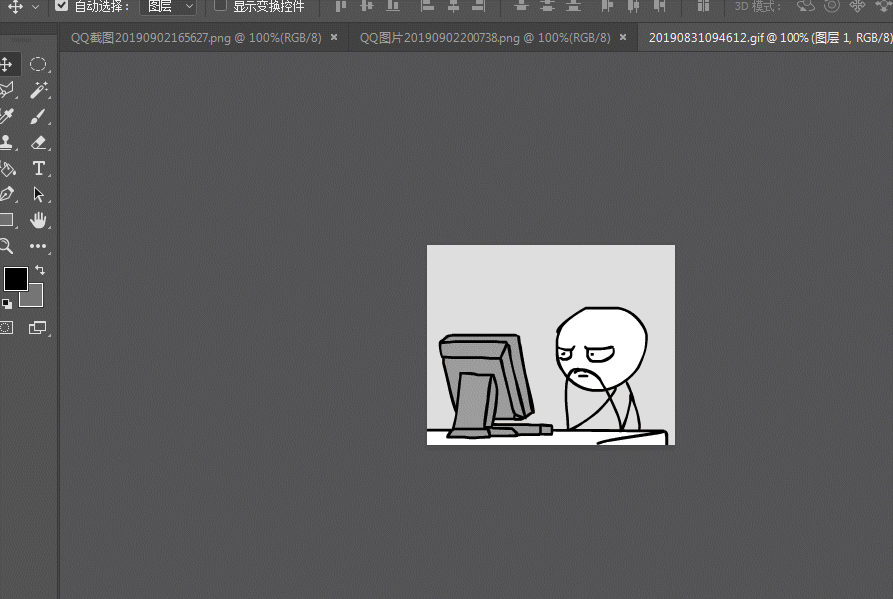Select the Eraser tool
Screen dimensions: 893x599
tap(38, 142)
